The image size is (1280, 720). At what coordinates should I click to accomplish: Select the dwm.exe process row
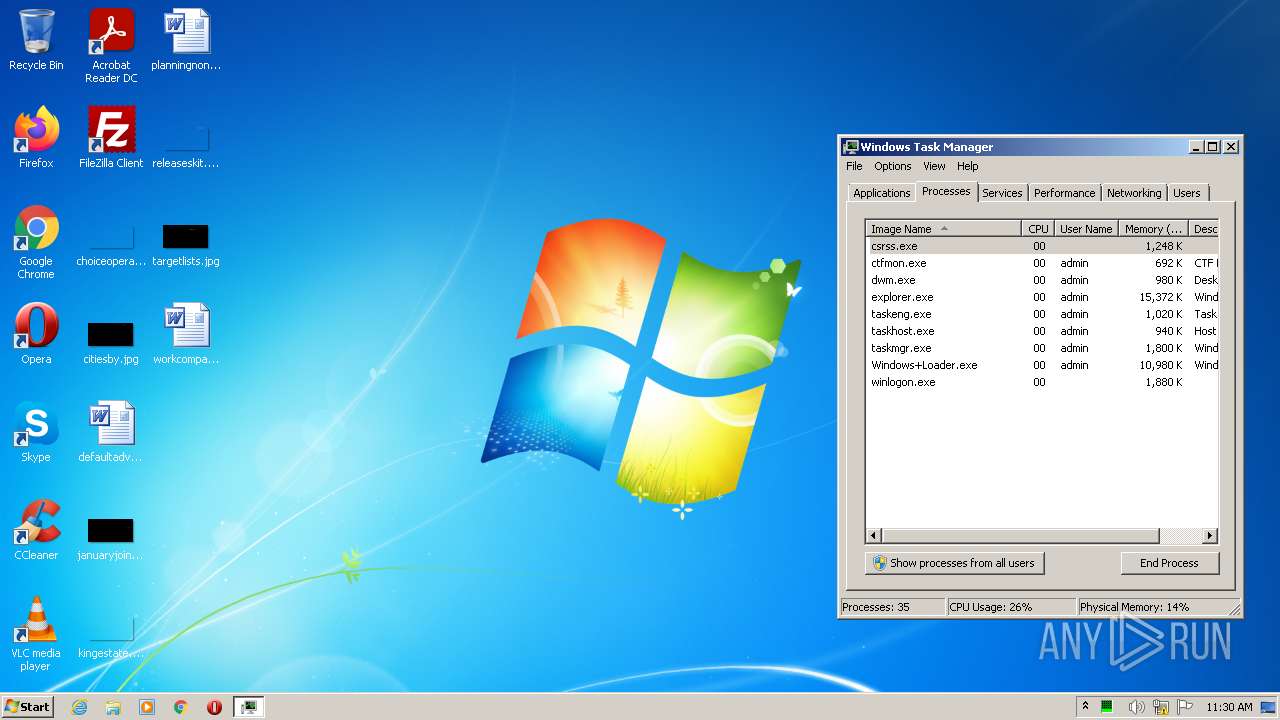tap(1042, 280)
